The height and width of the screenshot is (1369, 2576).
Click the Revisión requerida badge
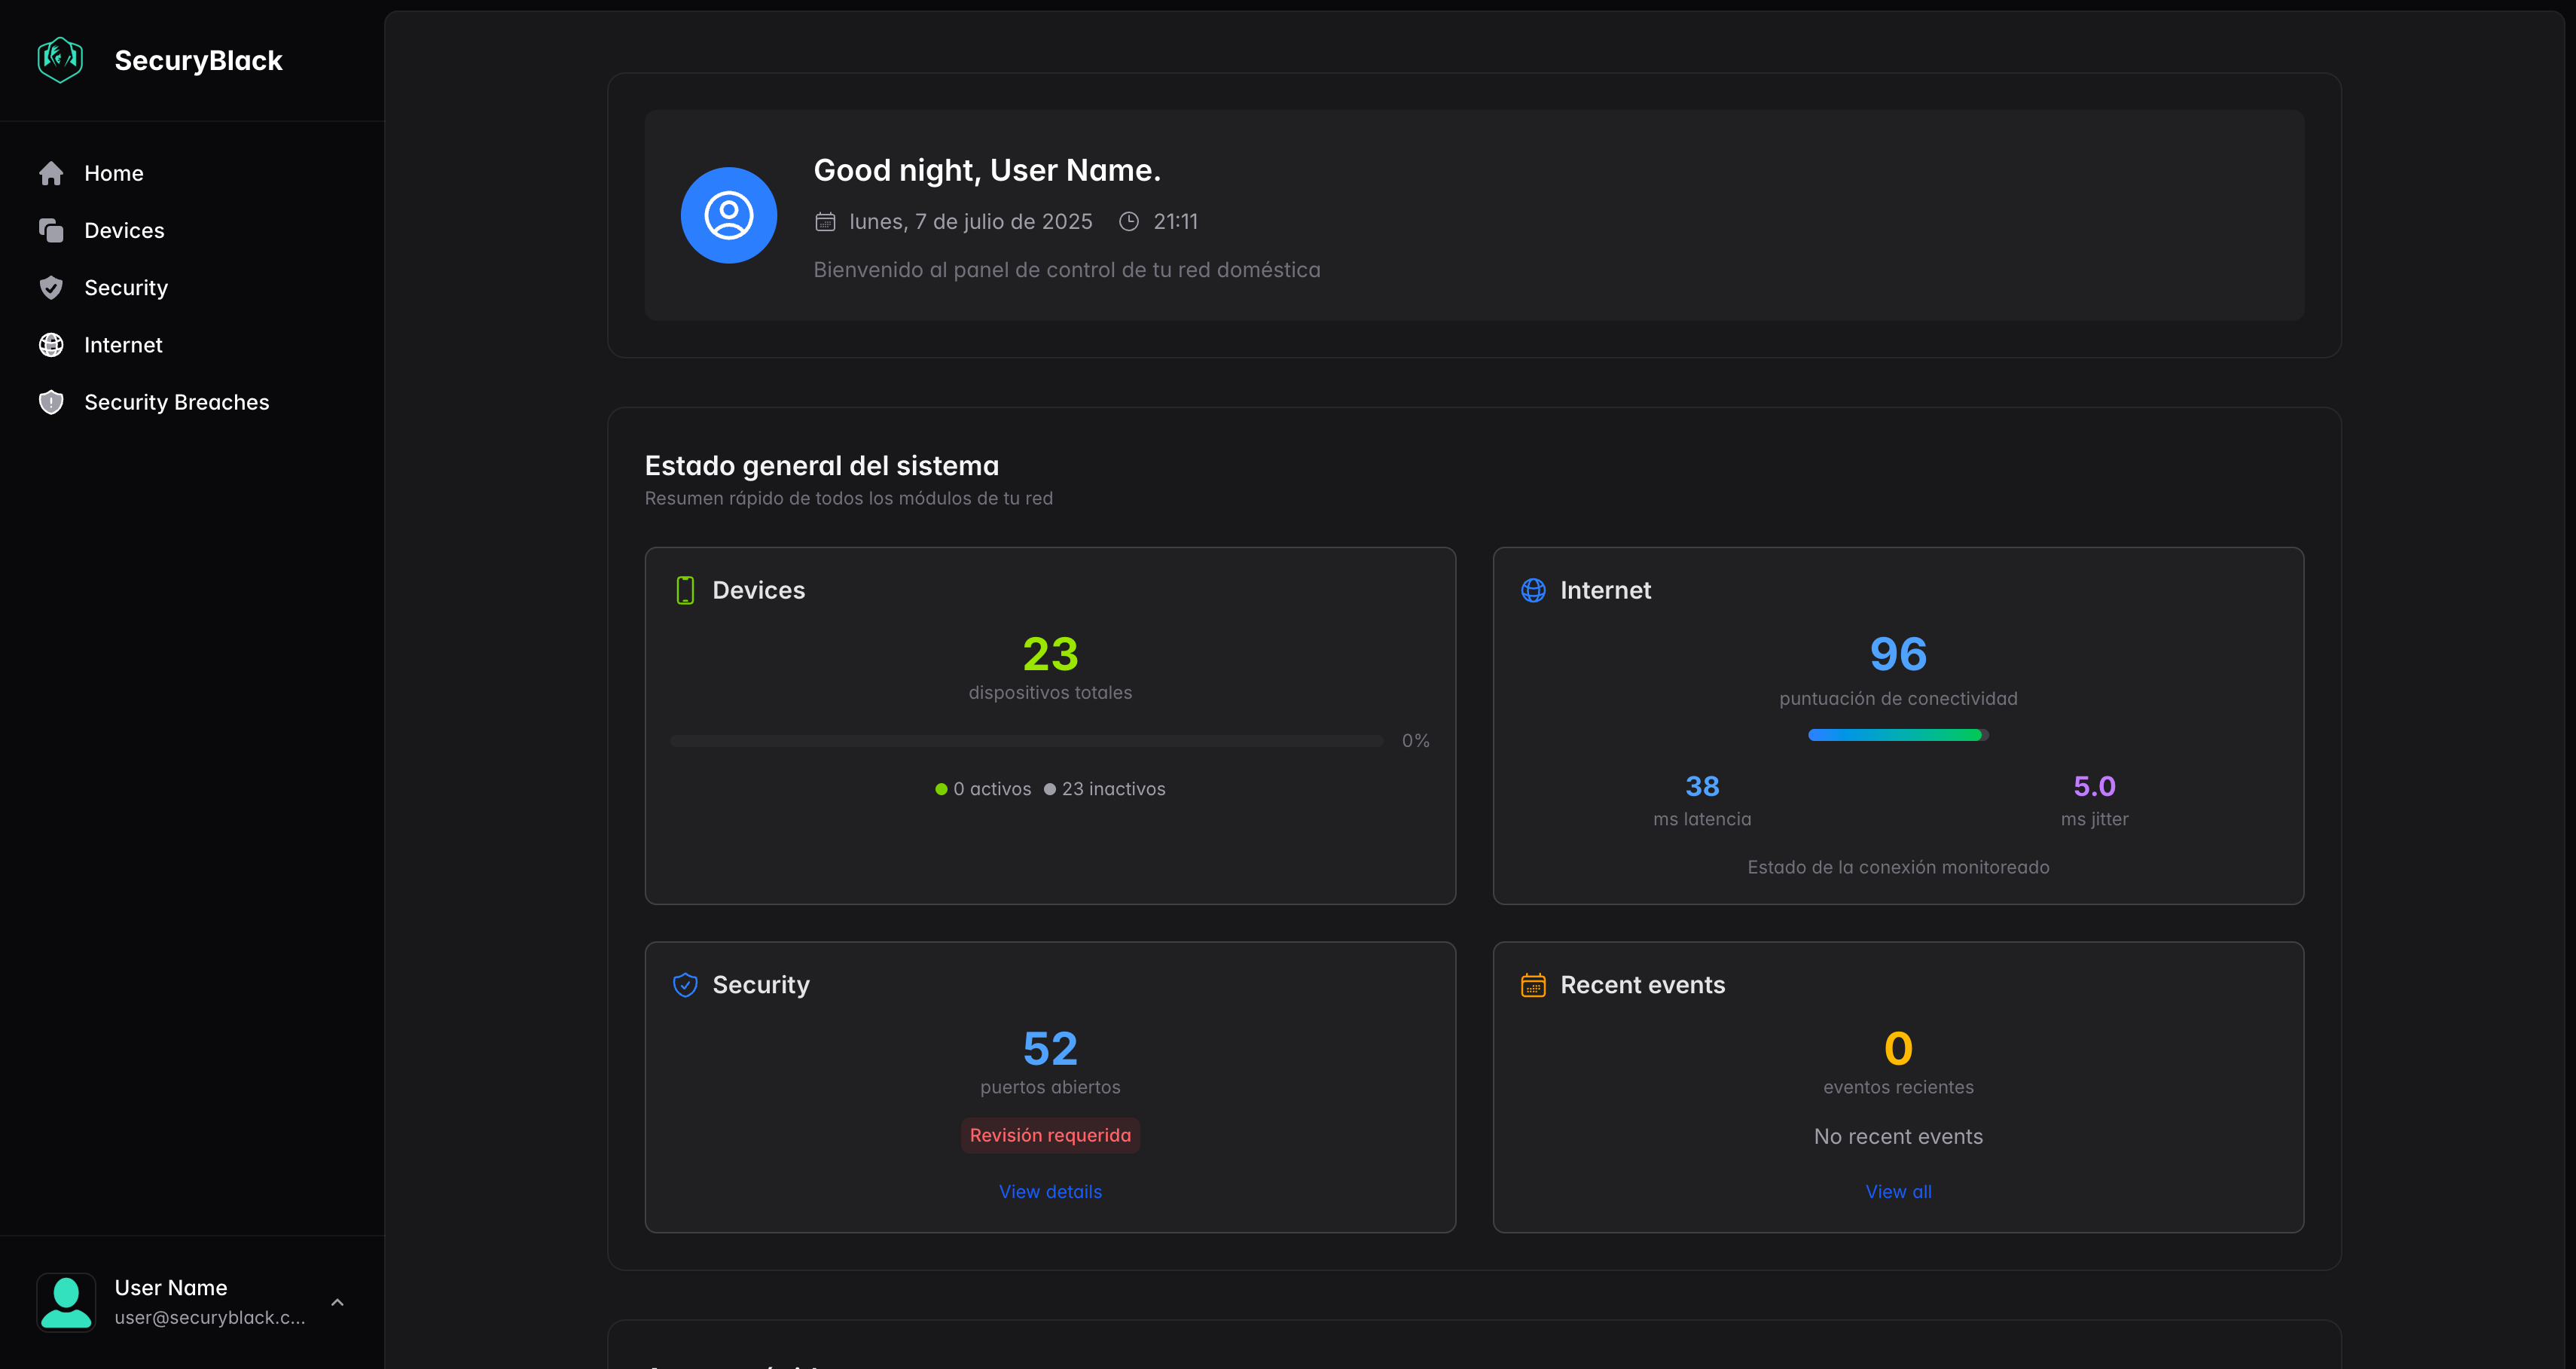click(x=1050, y=1135)
